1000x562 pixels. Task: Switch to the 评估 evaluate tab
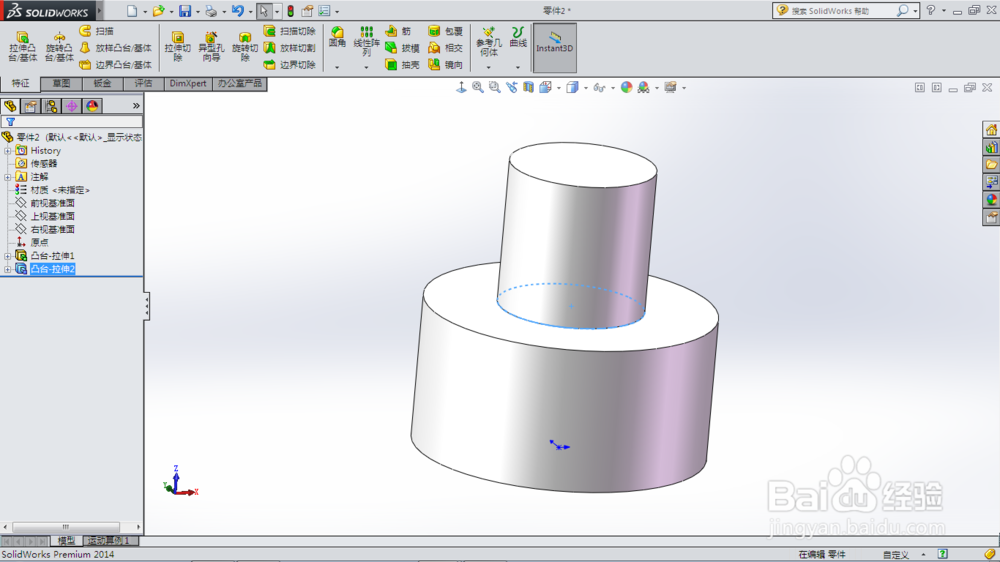pos(143,84)
